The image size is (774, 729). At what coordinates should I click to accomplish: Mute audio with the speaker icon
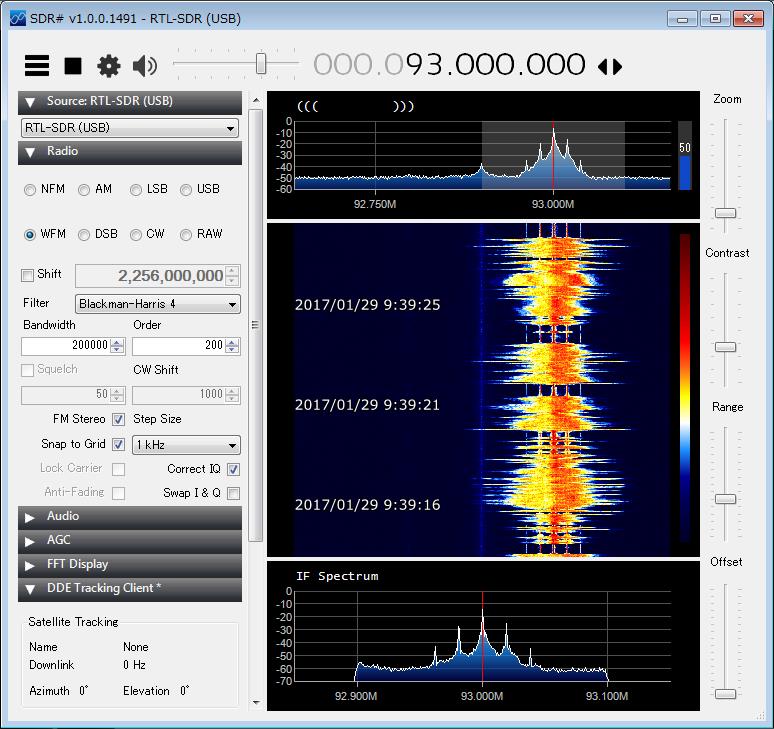145,66
